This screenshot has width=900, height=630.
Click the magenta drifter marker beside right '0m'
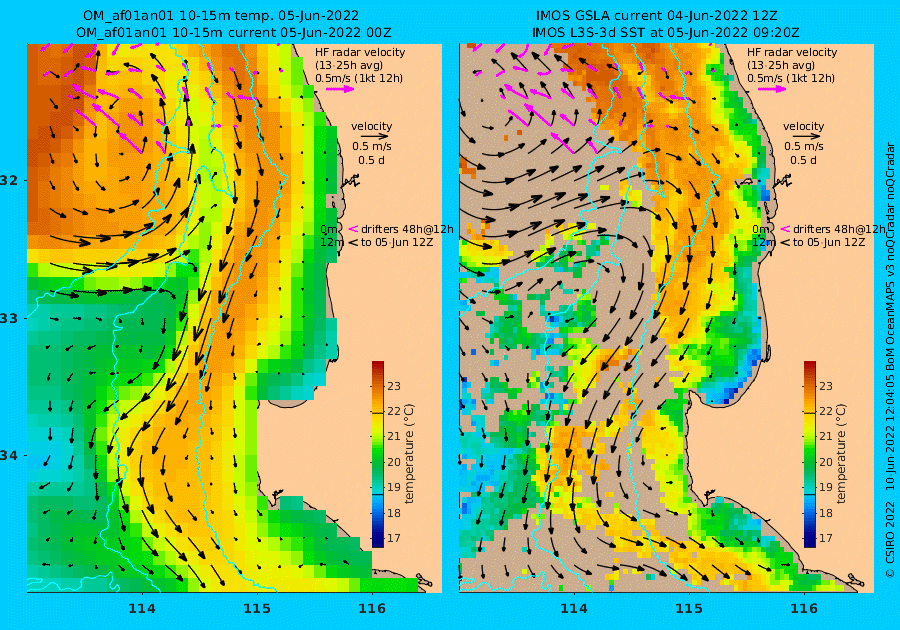(x=785, y=229)
